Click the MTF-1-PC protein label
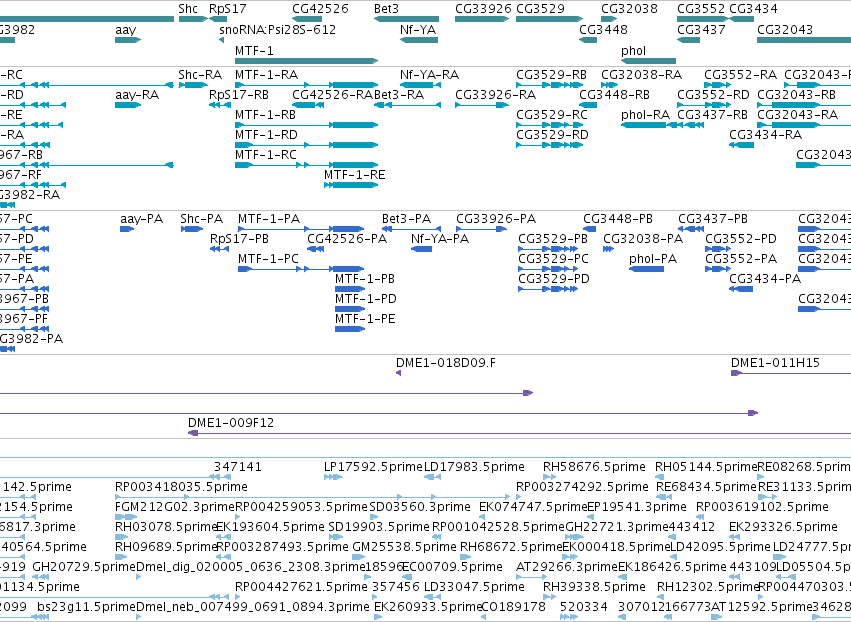This screenshot has height=622, width=851. (x=268, y=259)
